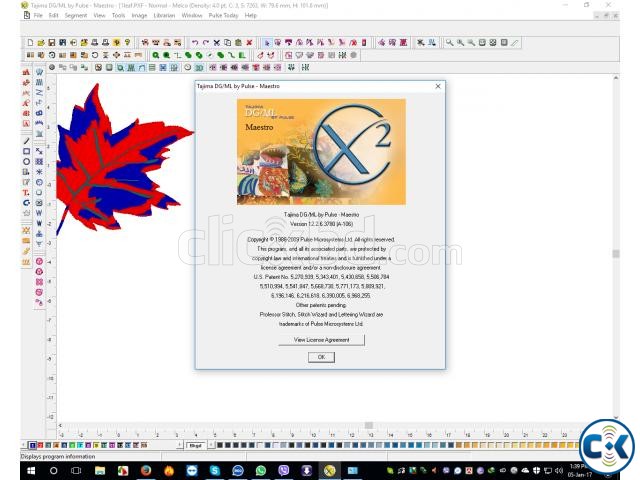Click the four-way move arrows icon

coord(116,55)
